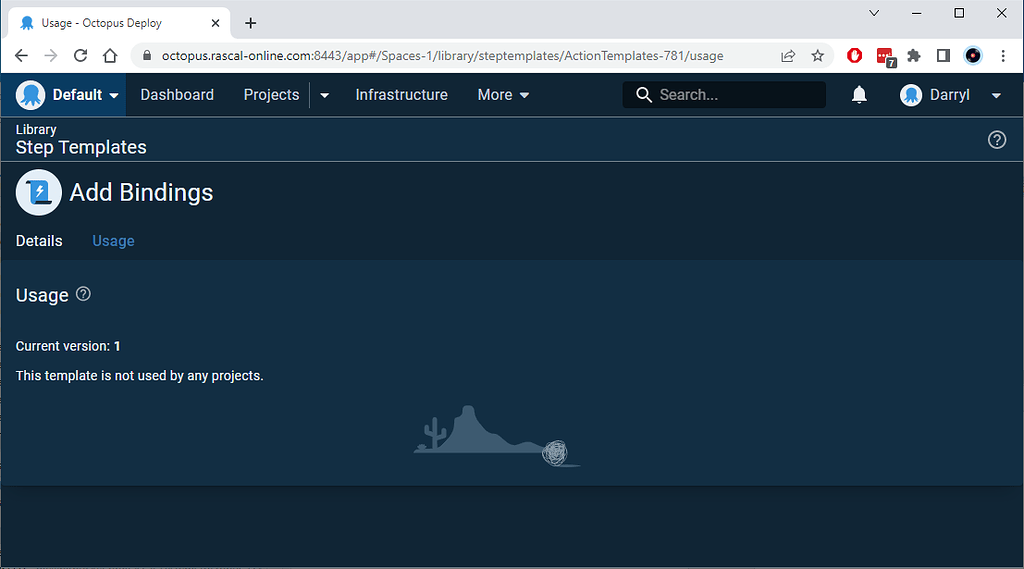The height and width of the screenshot is (569, 1024).
Task: Bookmark this page with the star icon
Action: pyautogui.click(x=818, y=56)
